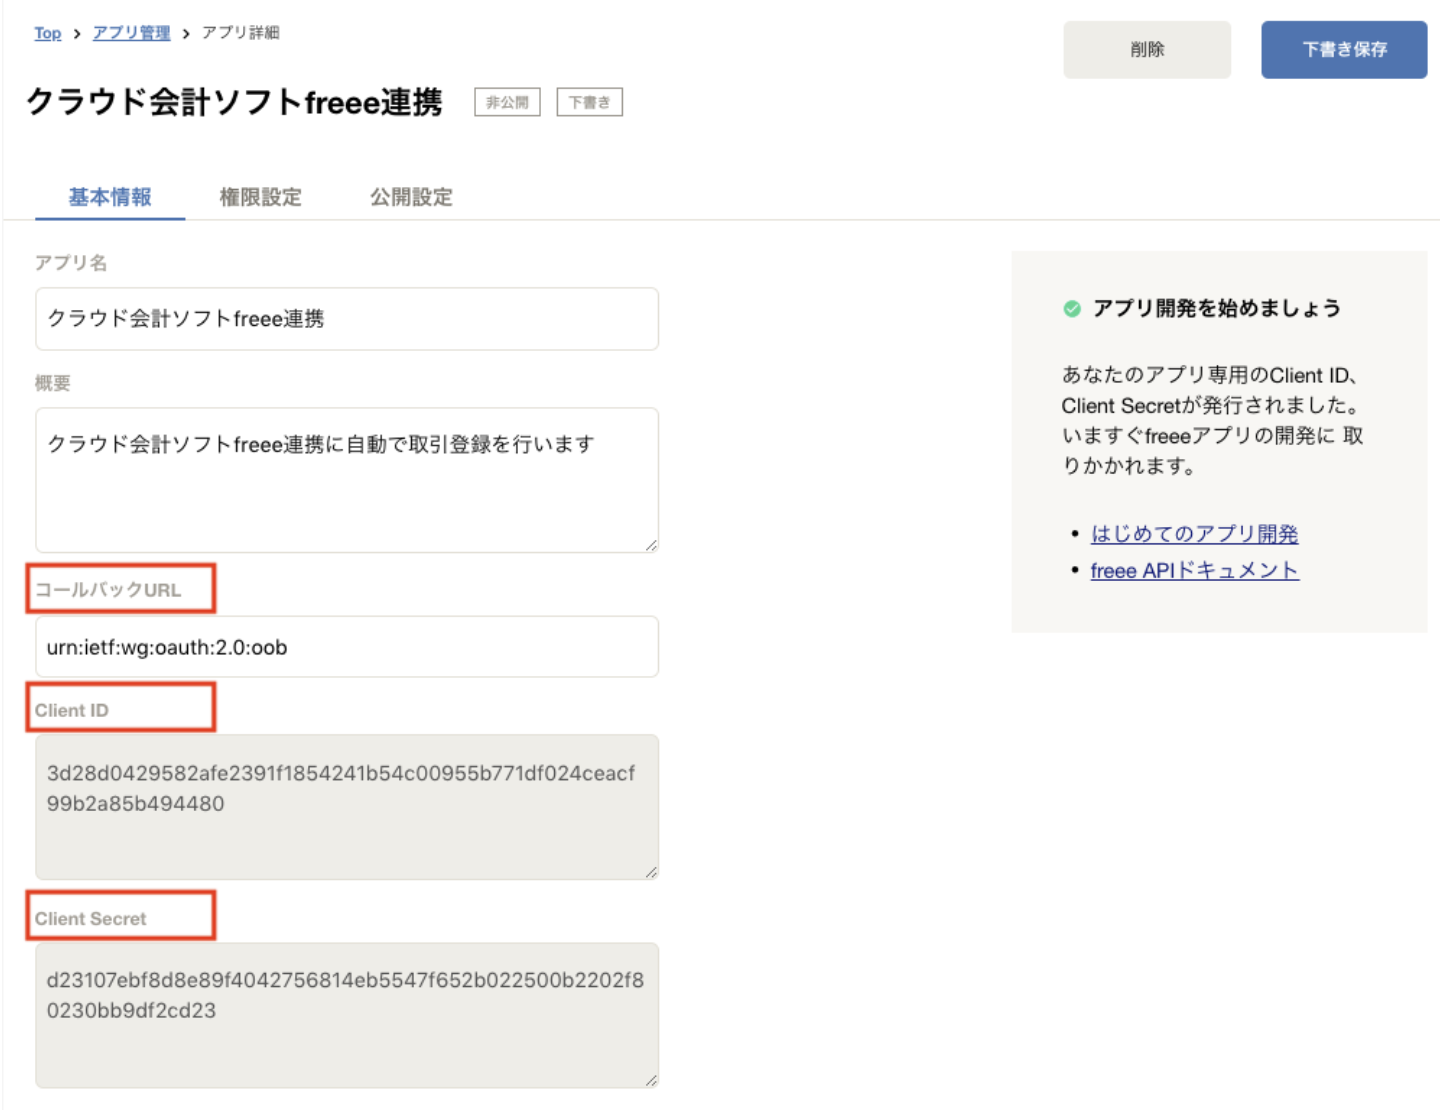
Task: Switch to the 権限設定 tab
Action: pos(260,197)
